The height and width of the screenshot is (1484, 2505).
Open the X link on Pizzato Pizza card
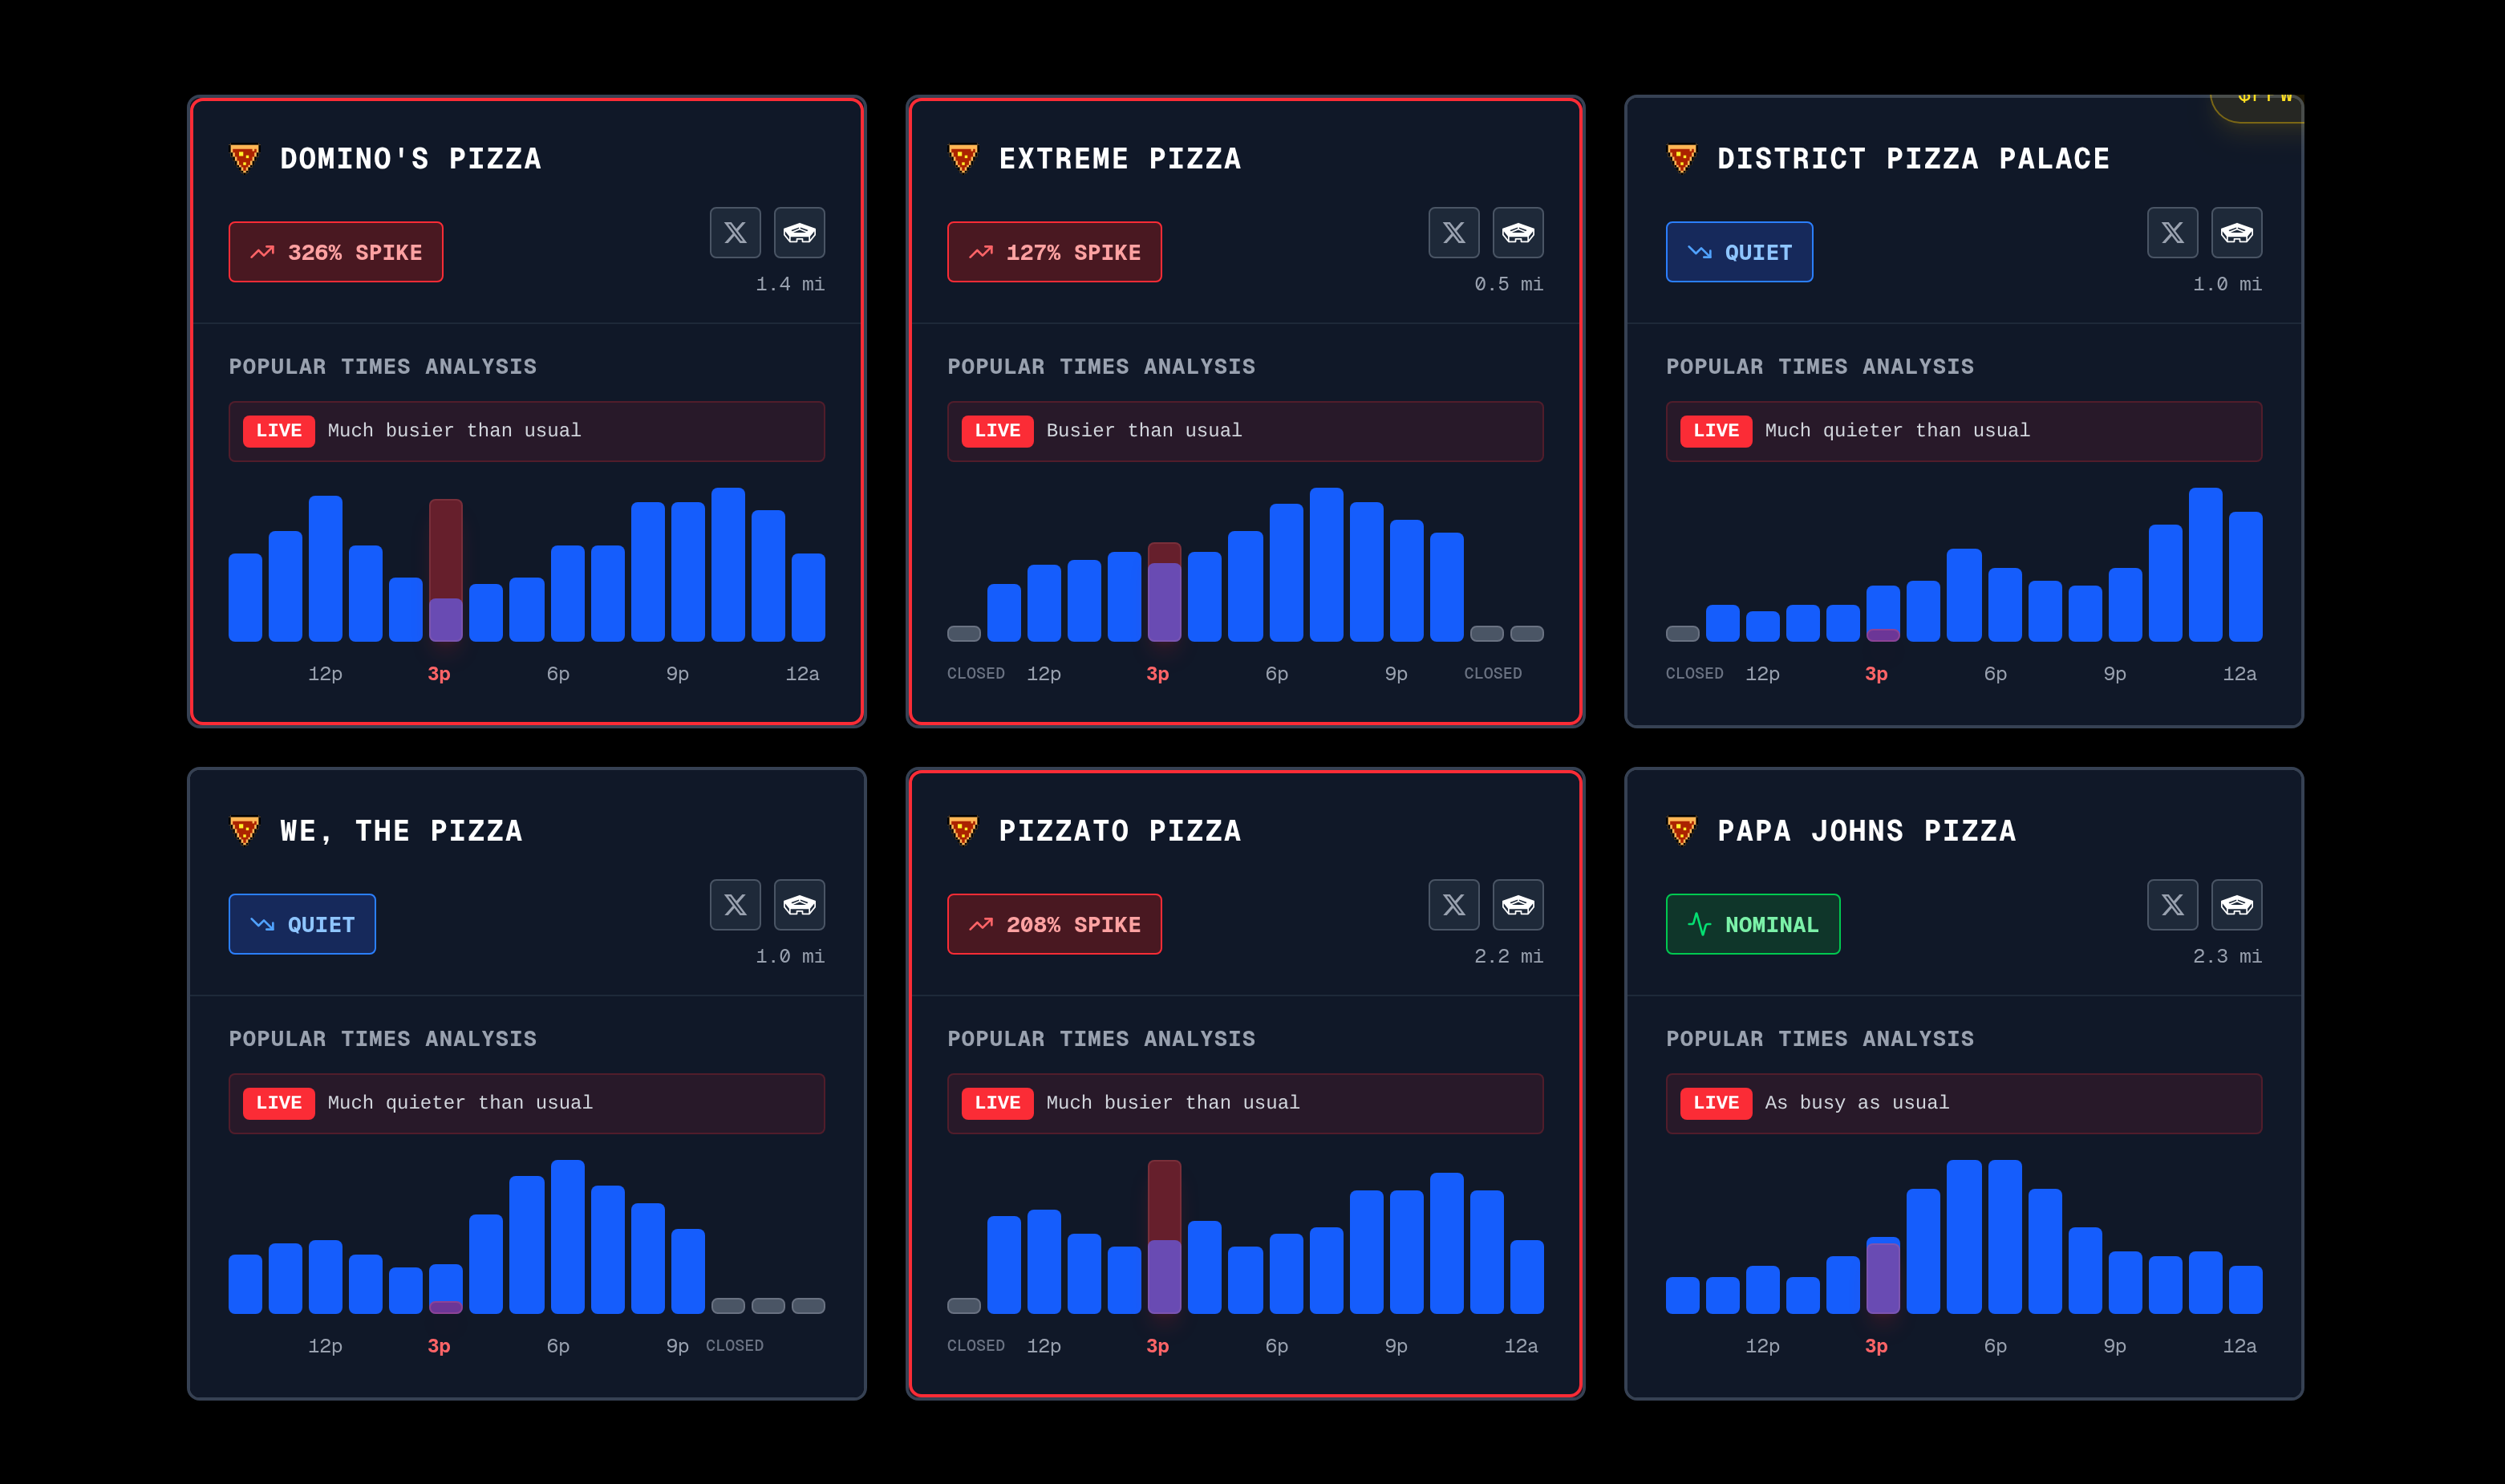1453,905
